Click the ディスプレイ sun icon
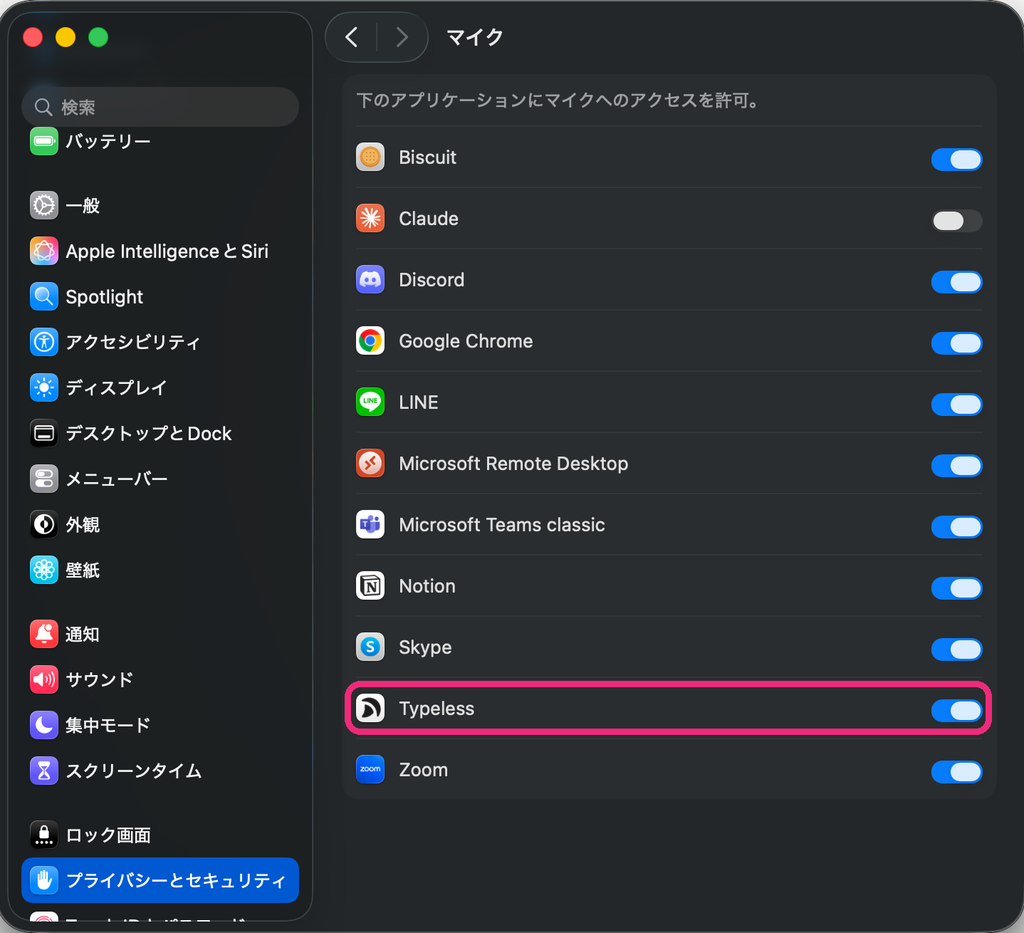Viewport: 1024px width, 933px height. pos(44,388)
